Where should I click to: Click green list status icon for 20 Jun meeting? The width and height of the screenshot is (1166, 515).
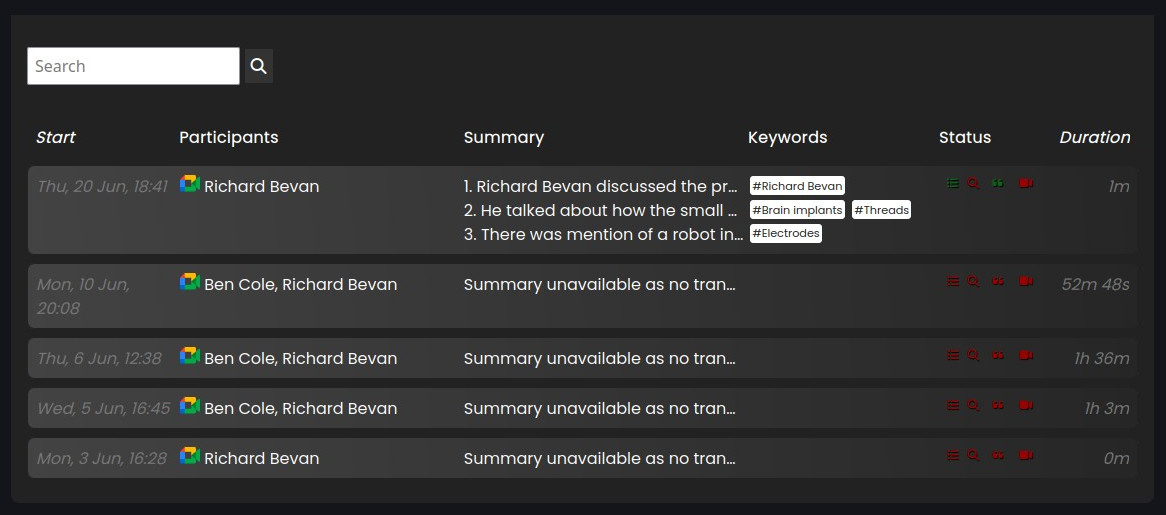953,184
